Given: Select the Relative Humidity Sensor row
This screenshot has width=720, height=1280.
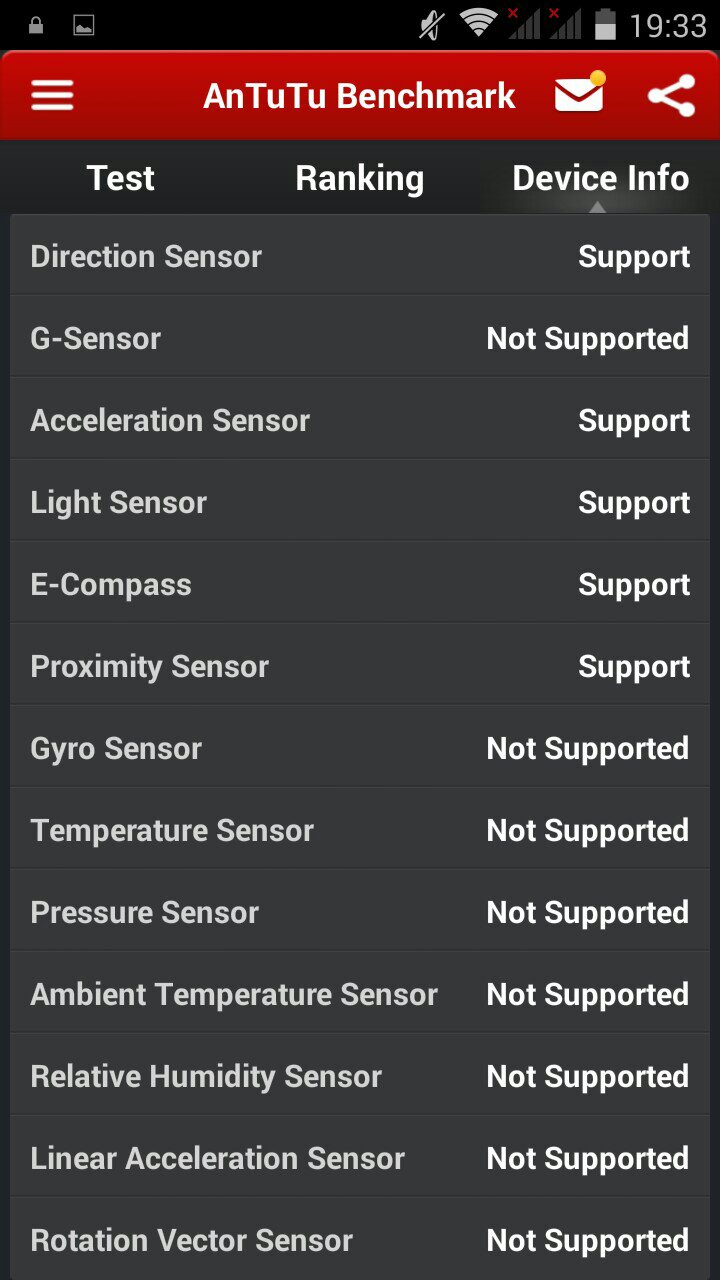Looking at the screenshot, I should [360, 1077].
